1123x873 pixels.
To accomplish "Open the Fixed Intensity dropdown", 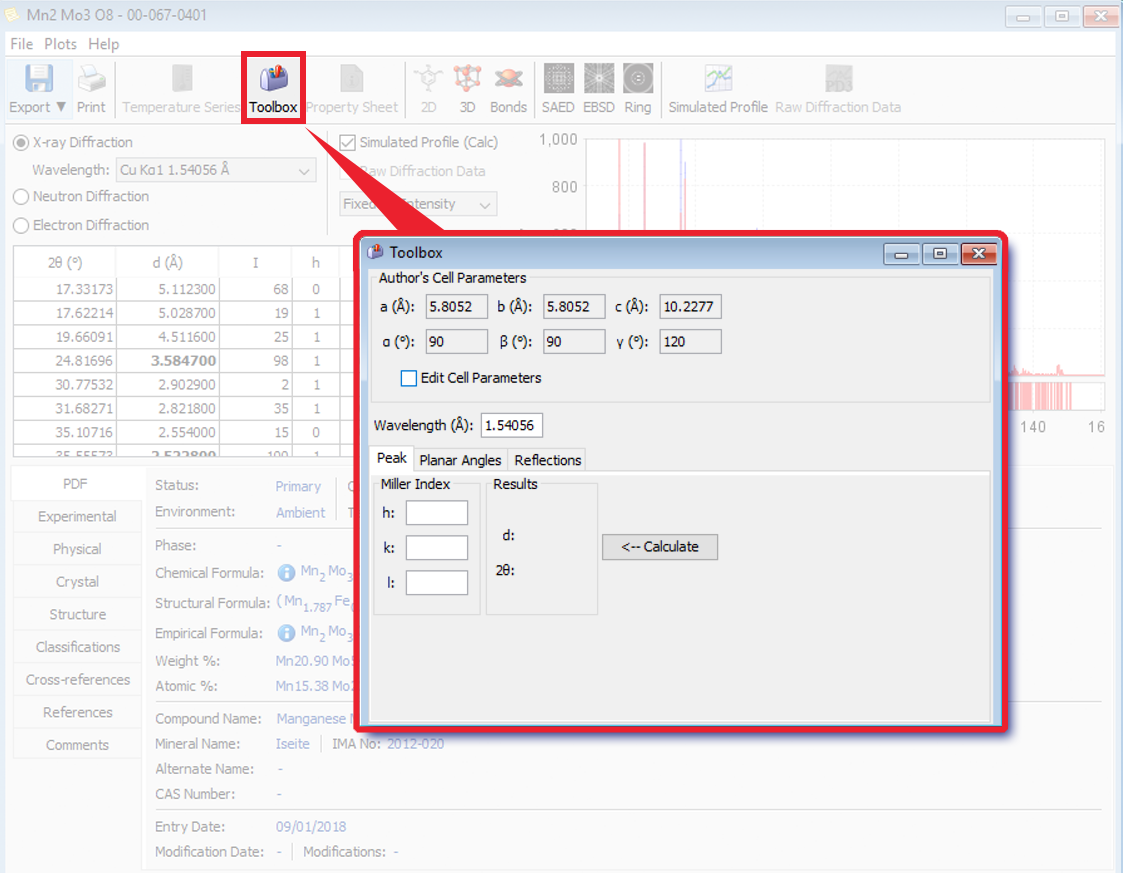I will tap(418, 204).
